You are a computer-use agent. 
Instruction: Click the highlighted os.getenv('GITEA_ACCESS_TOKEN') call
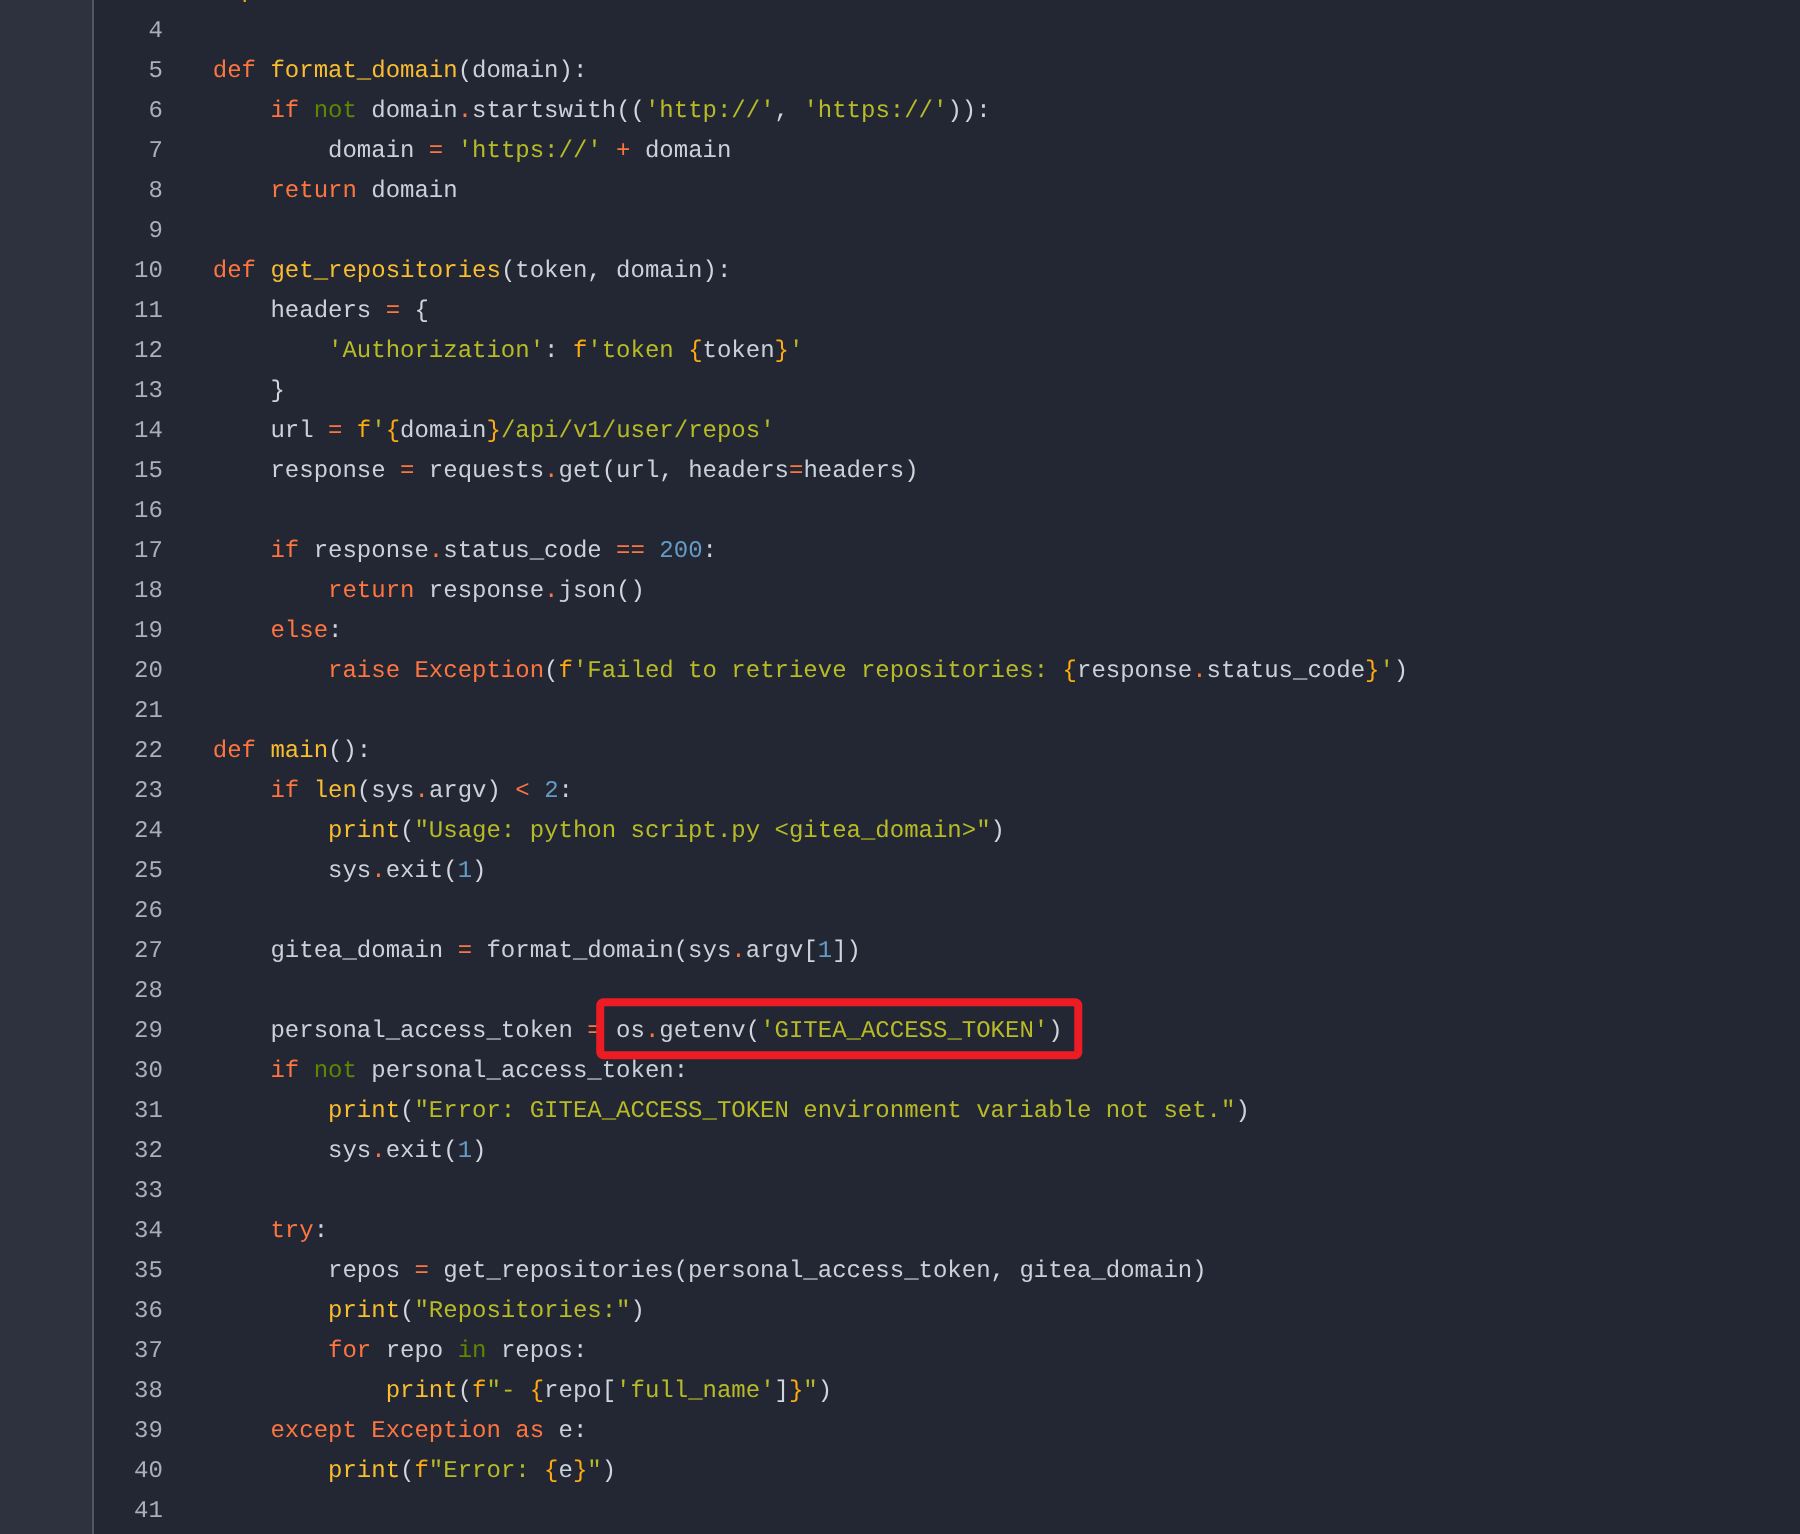pyautogui.click(x=838, y=1029)
